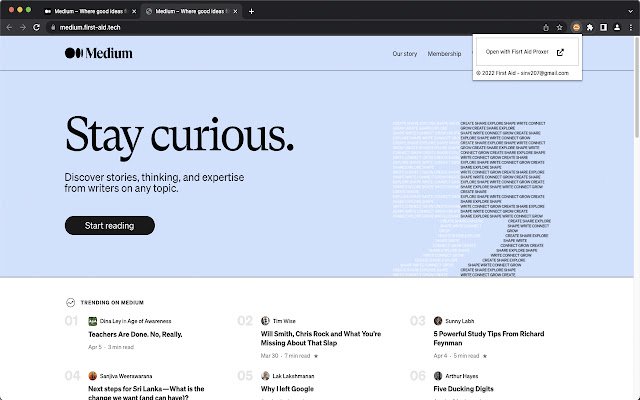The image size is (640, 400).
Task: Click Lak Lakshmanan's avatar
Action: pyautogui.click(x=265, y=376)
